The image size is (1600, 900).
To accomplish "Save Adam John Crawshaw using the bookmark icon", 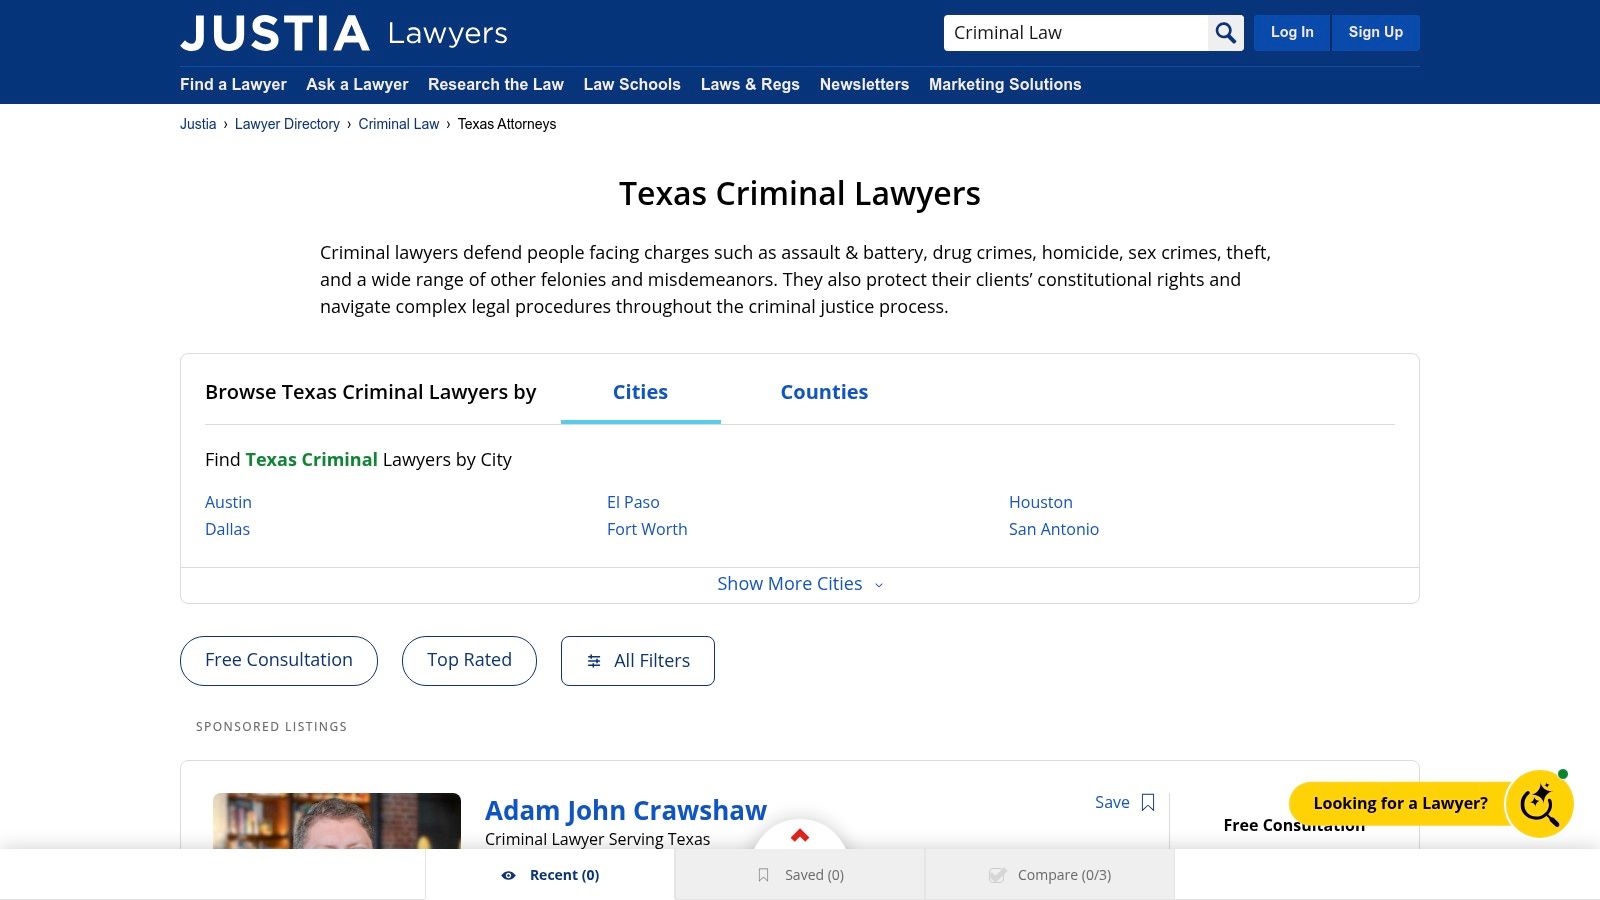I will coord(1147,802).
